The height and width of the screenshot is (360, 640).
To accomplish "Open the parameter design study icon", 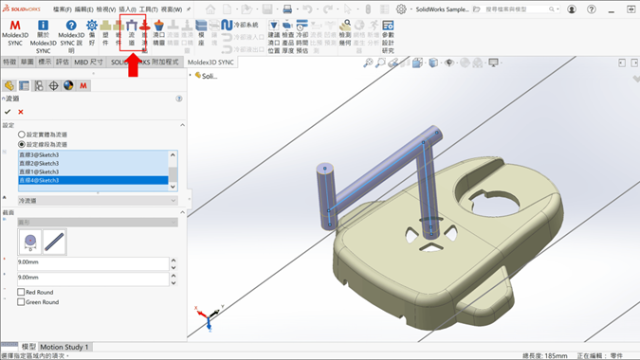I will click(x=388, y=26).
